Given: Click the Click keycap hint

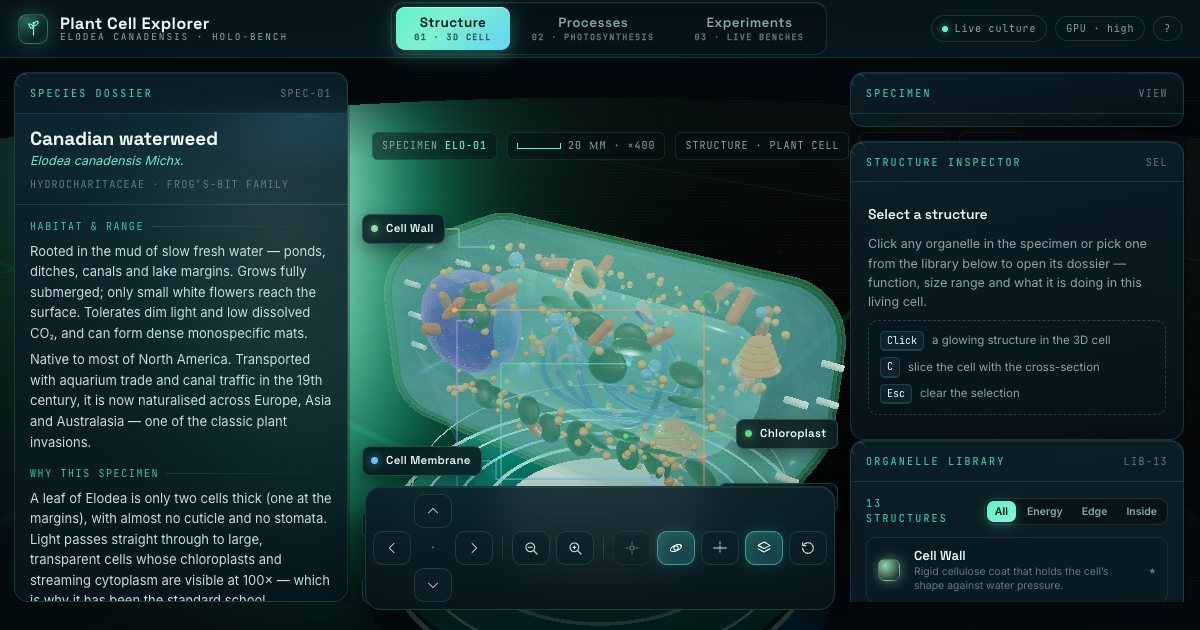Looking at the screenshot, I should tap(902, 340).
